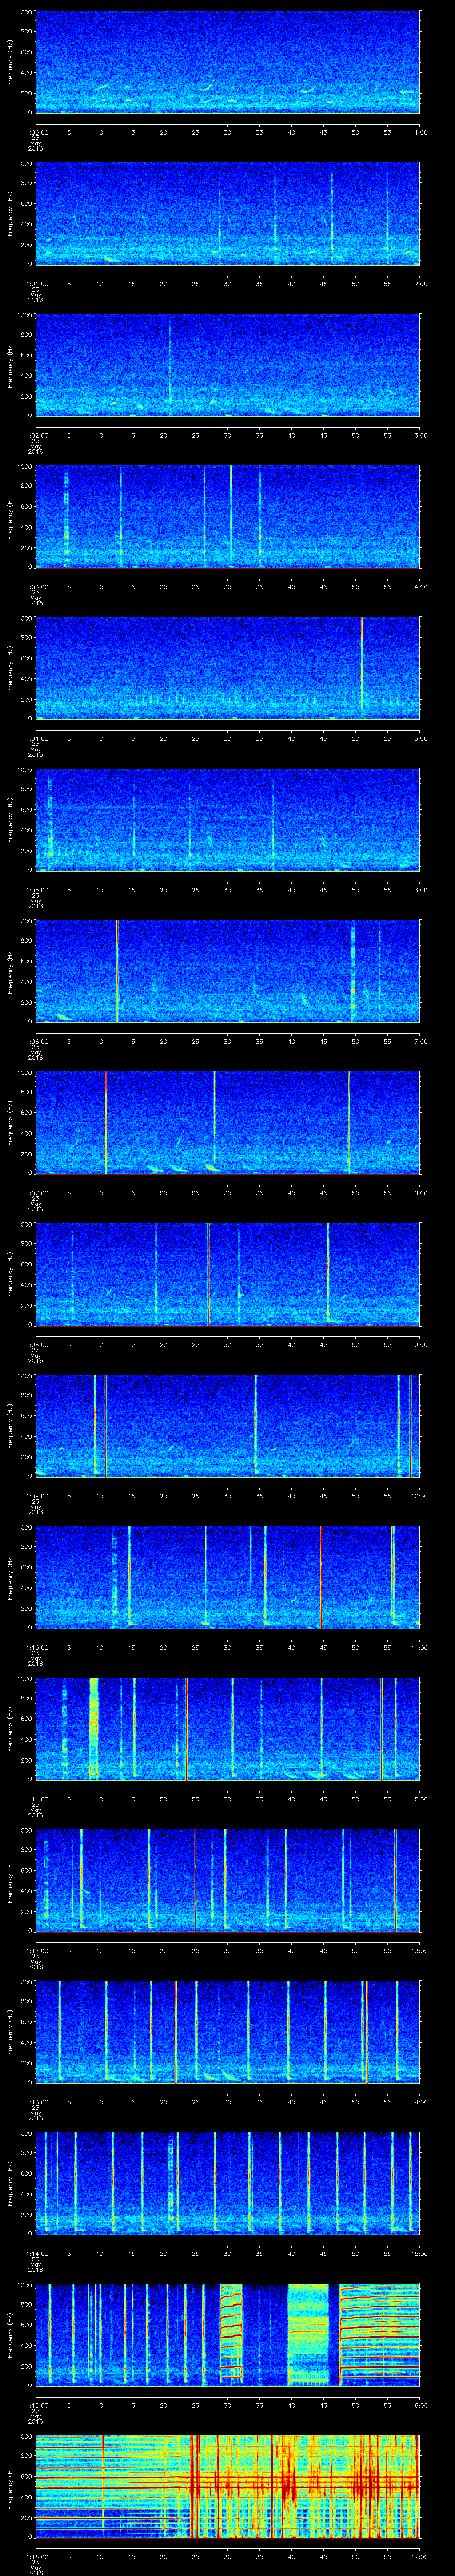Image resolution: width=455 pixels, height=2576 pixels.
Task: Select the '1:12:00' start time label
Action: 36,1950
